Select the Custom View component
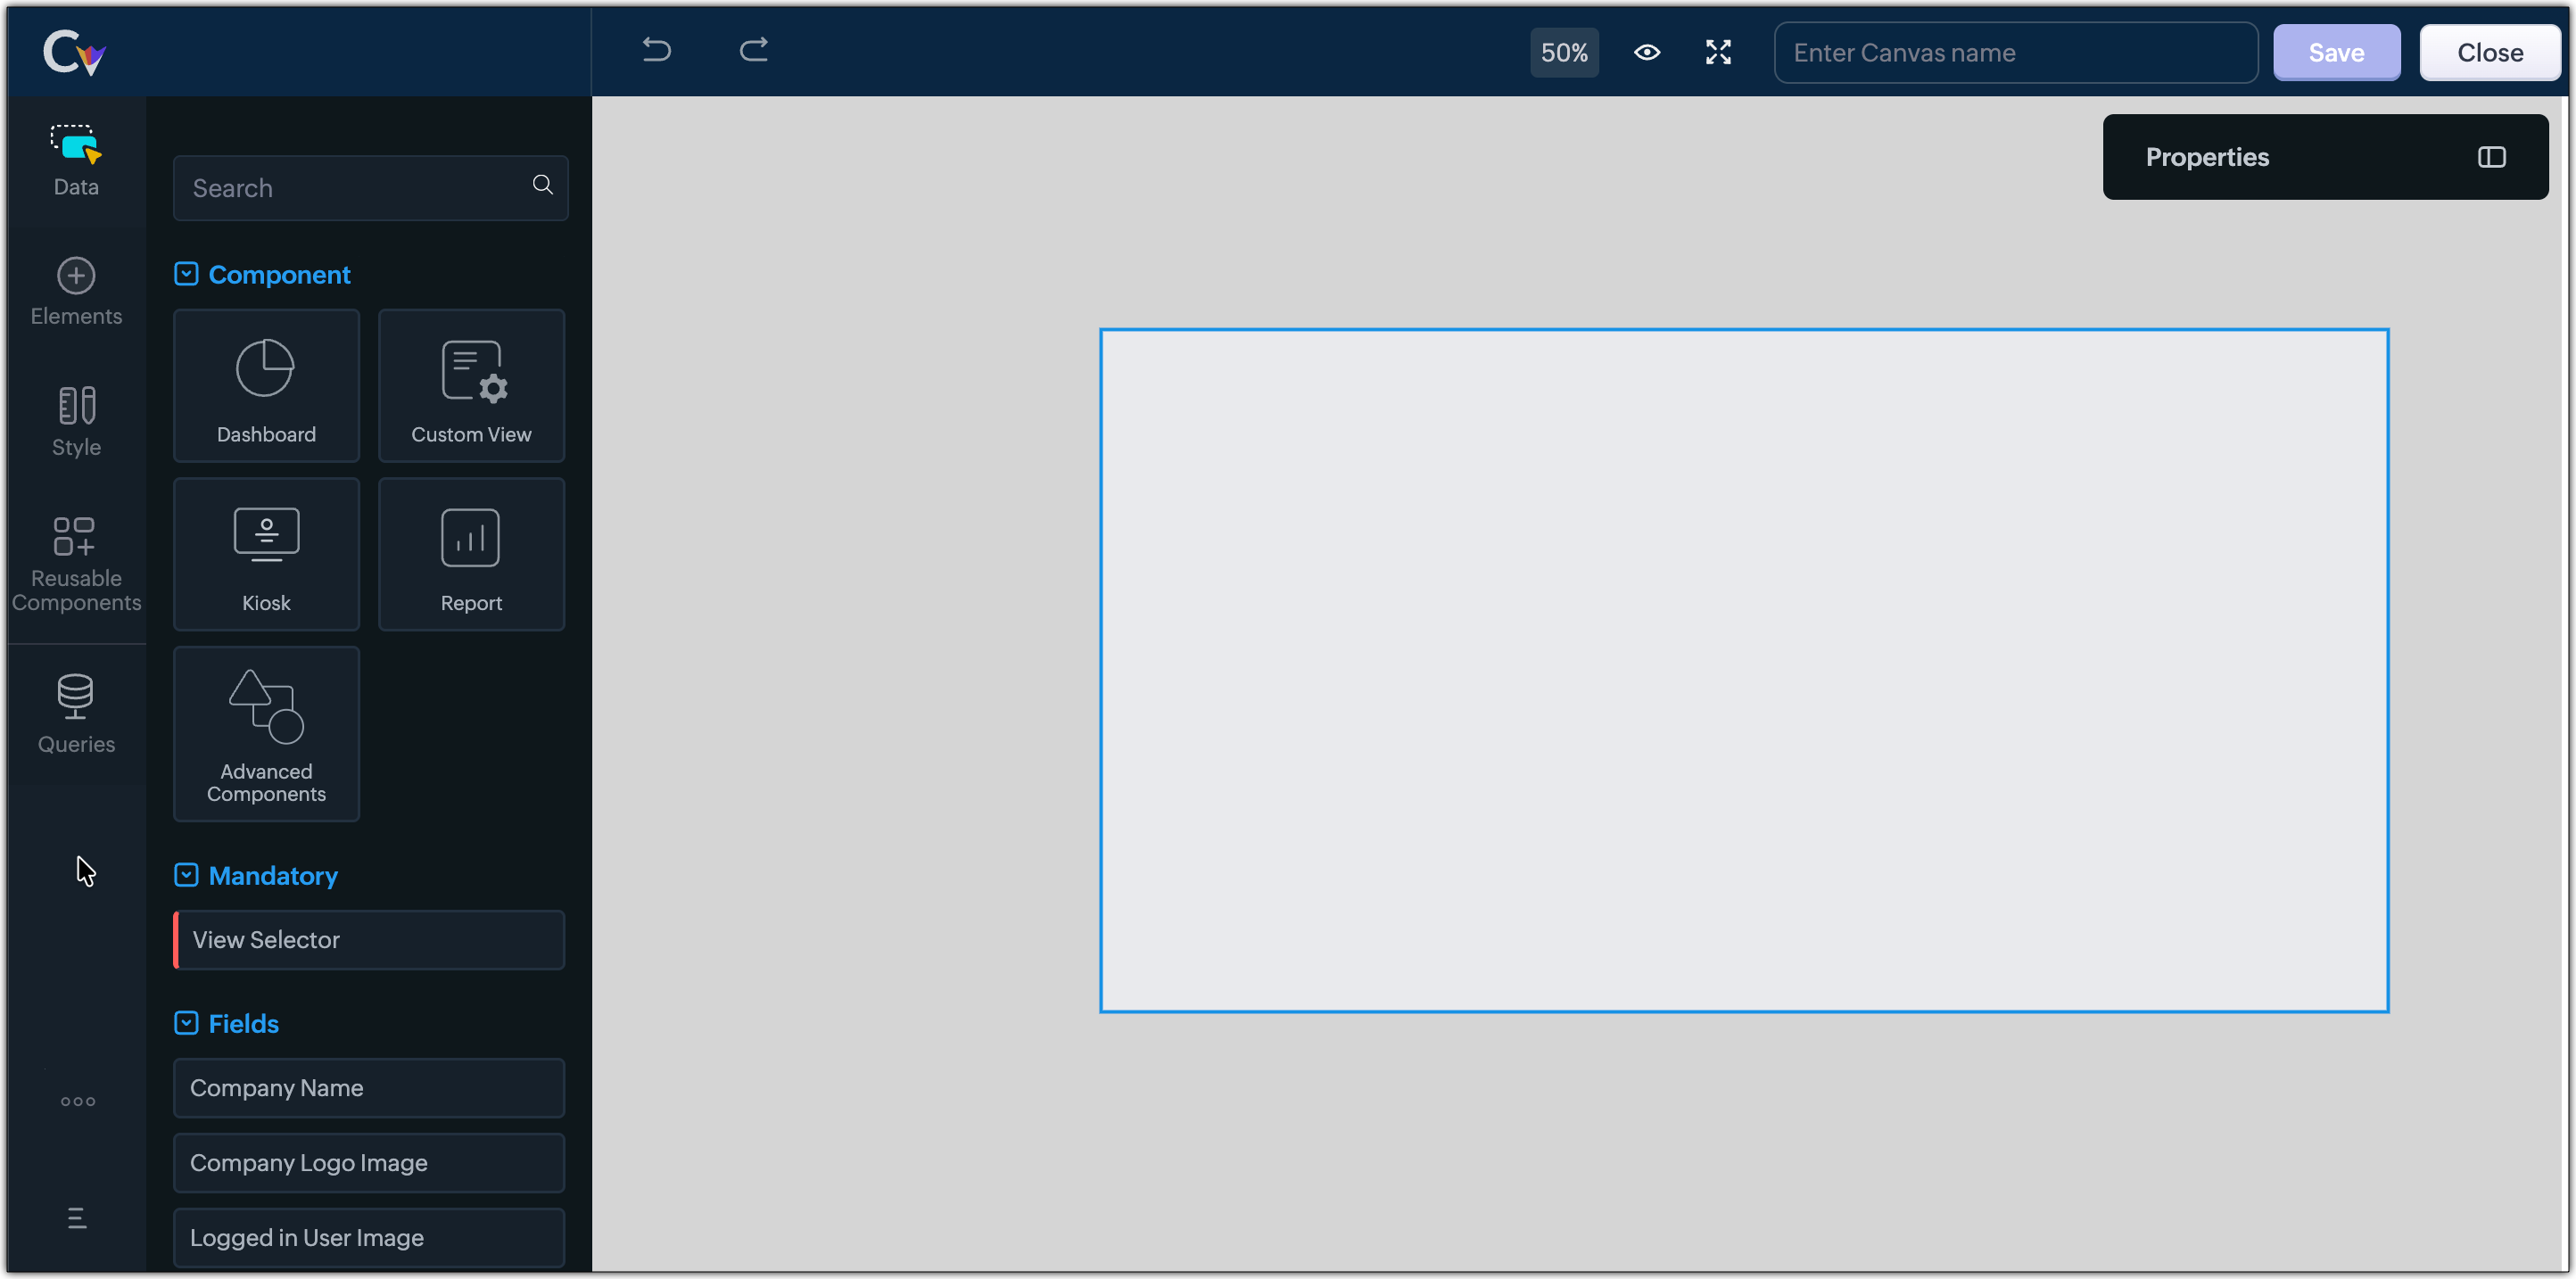Viewport: 2576px width, 1279px height. (x=471, y=386)
